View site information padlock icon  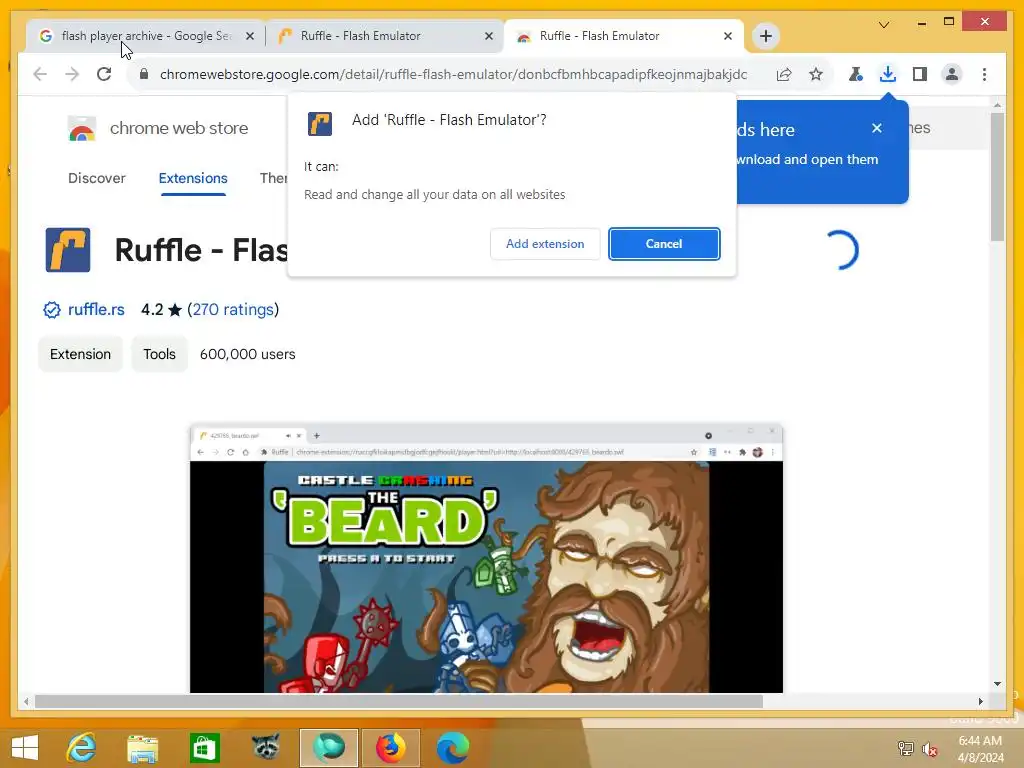coord(144,74)
